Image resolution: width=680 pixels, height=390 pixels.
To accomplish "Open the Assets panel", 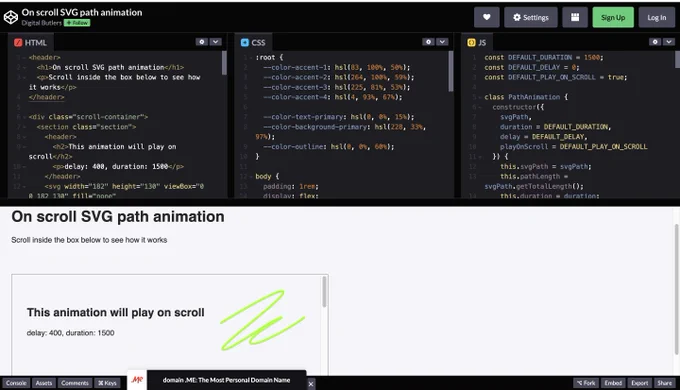I will [x=44, y=383].
